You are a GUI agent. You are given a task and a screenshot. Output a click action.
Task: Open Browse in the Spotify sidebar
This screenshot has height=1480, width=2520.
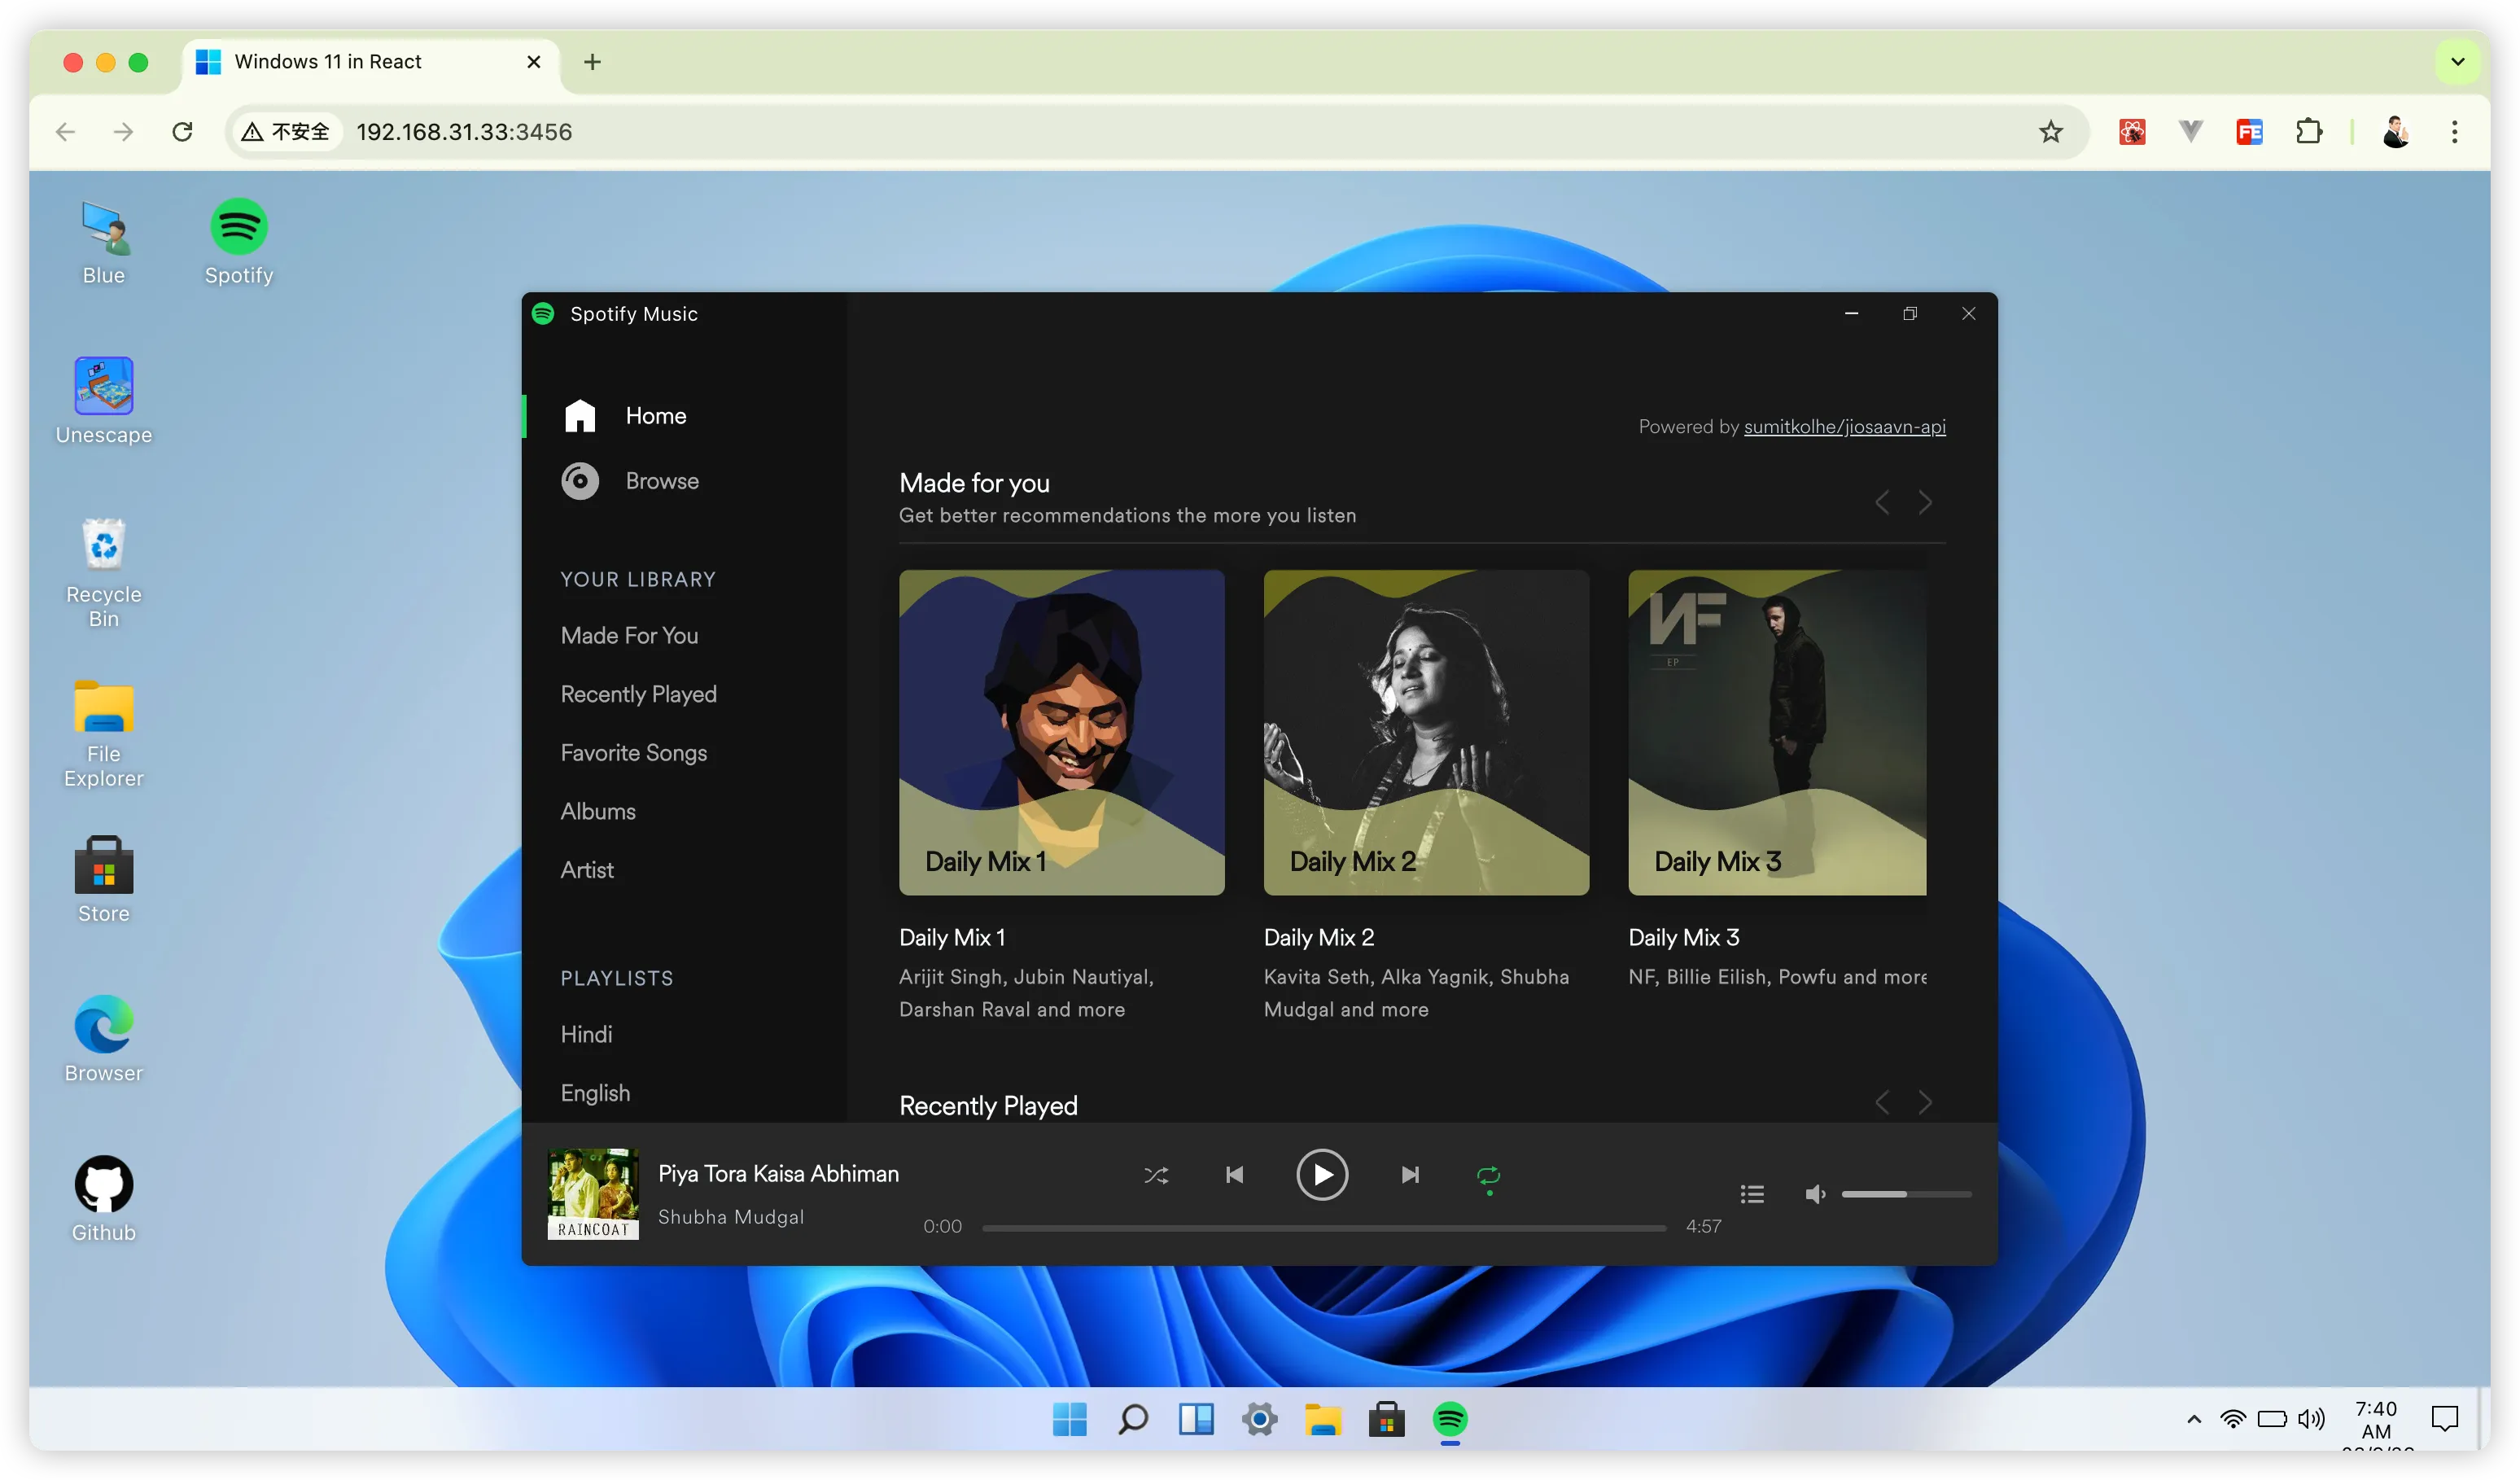coord(662,481)
